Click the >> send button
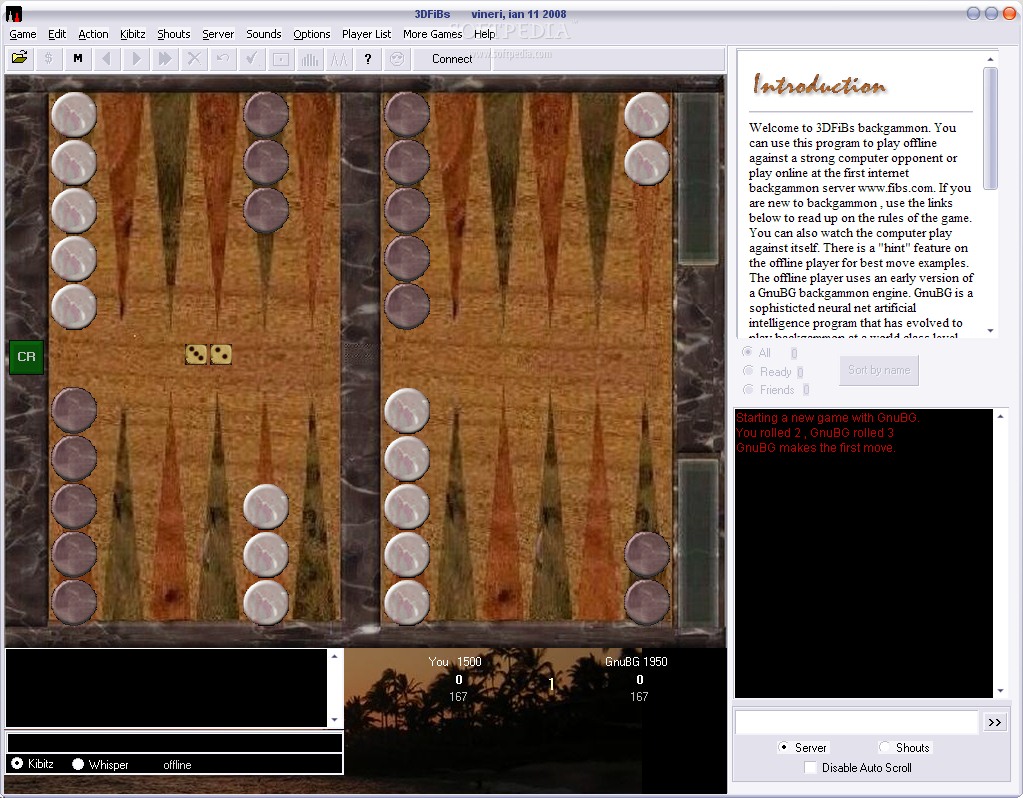Screen dimensions: 1023x798 tap(994, 722)
